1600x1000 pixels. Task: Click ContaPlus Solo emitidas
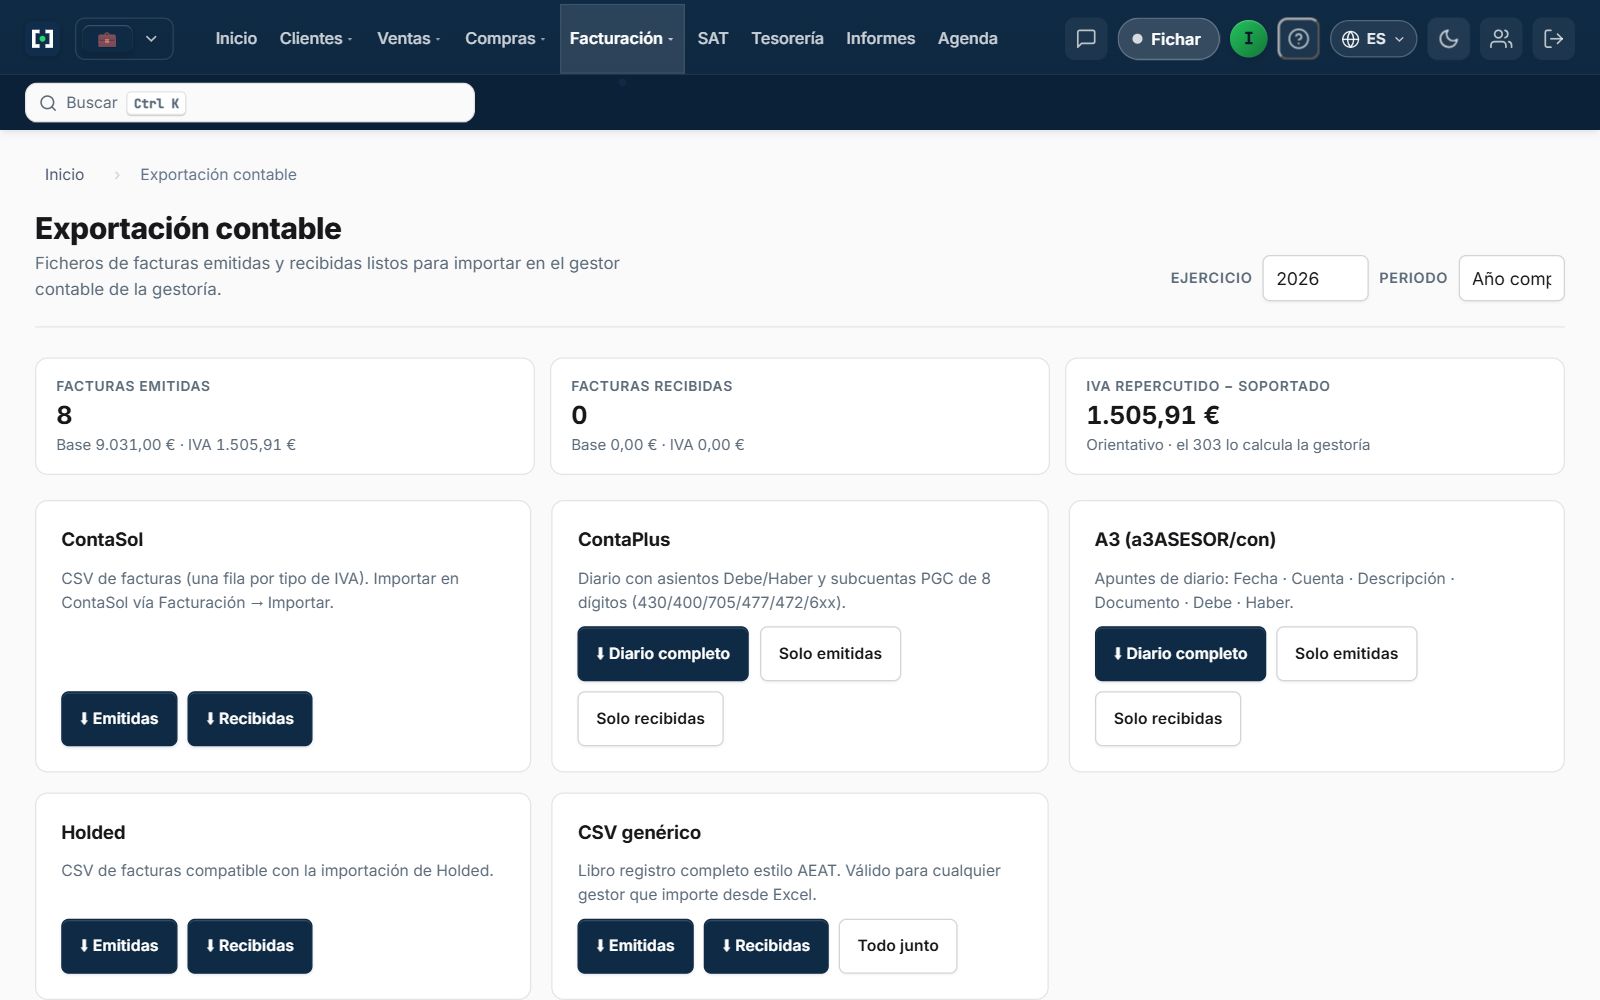click(x=830, y=653)
